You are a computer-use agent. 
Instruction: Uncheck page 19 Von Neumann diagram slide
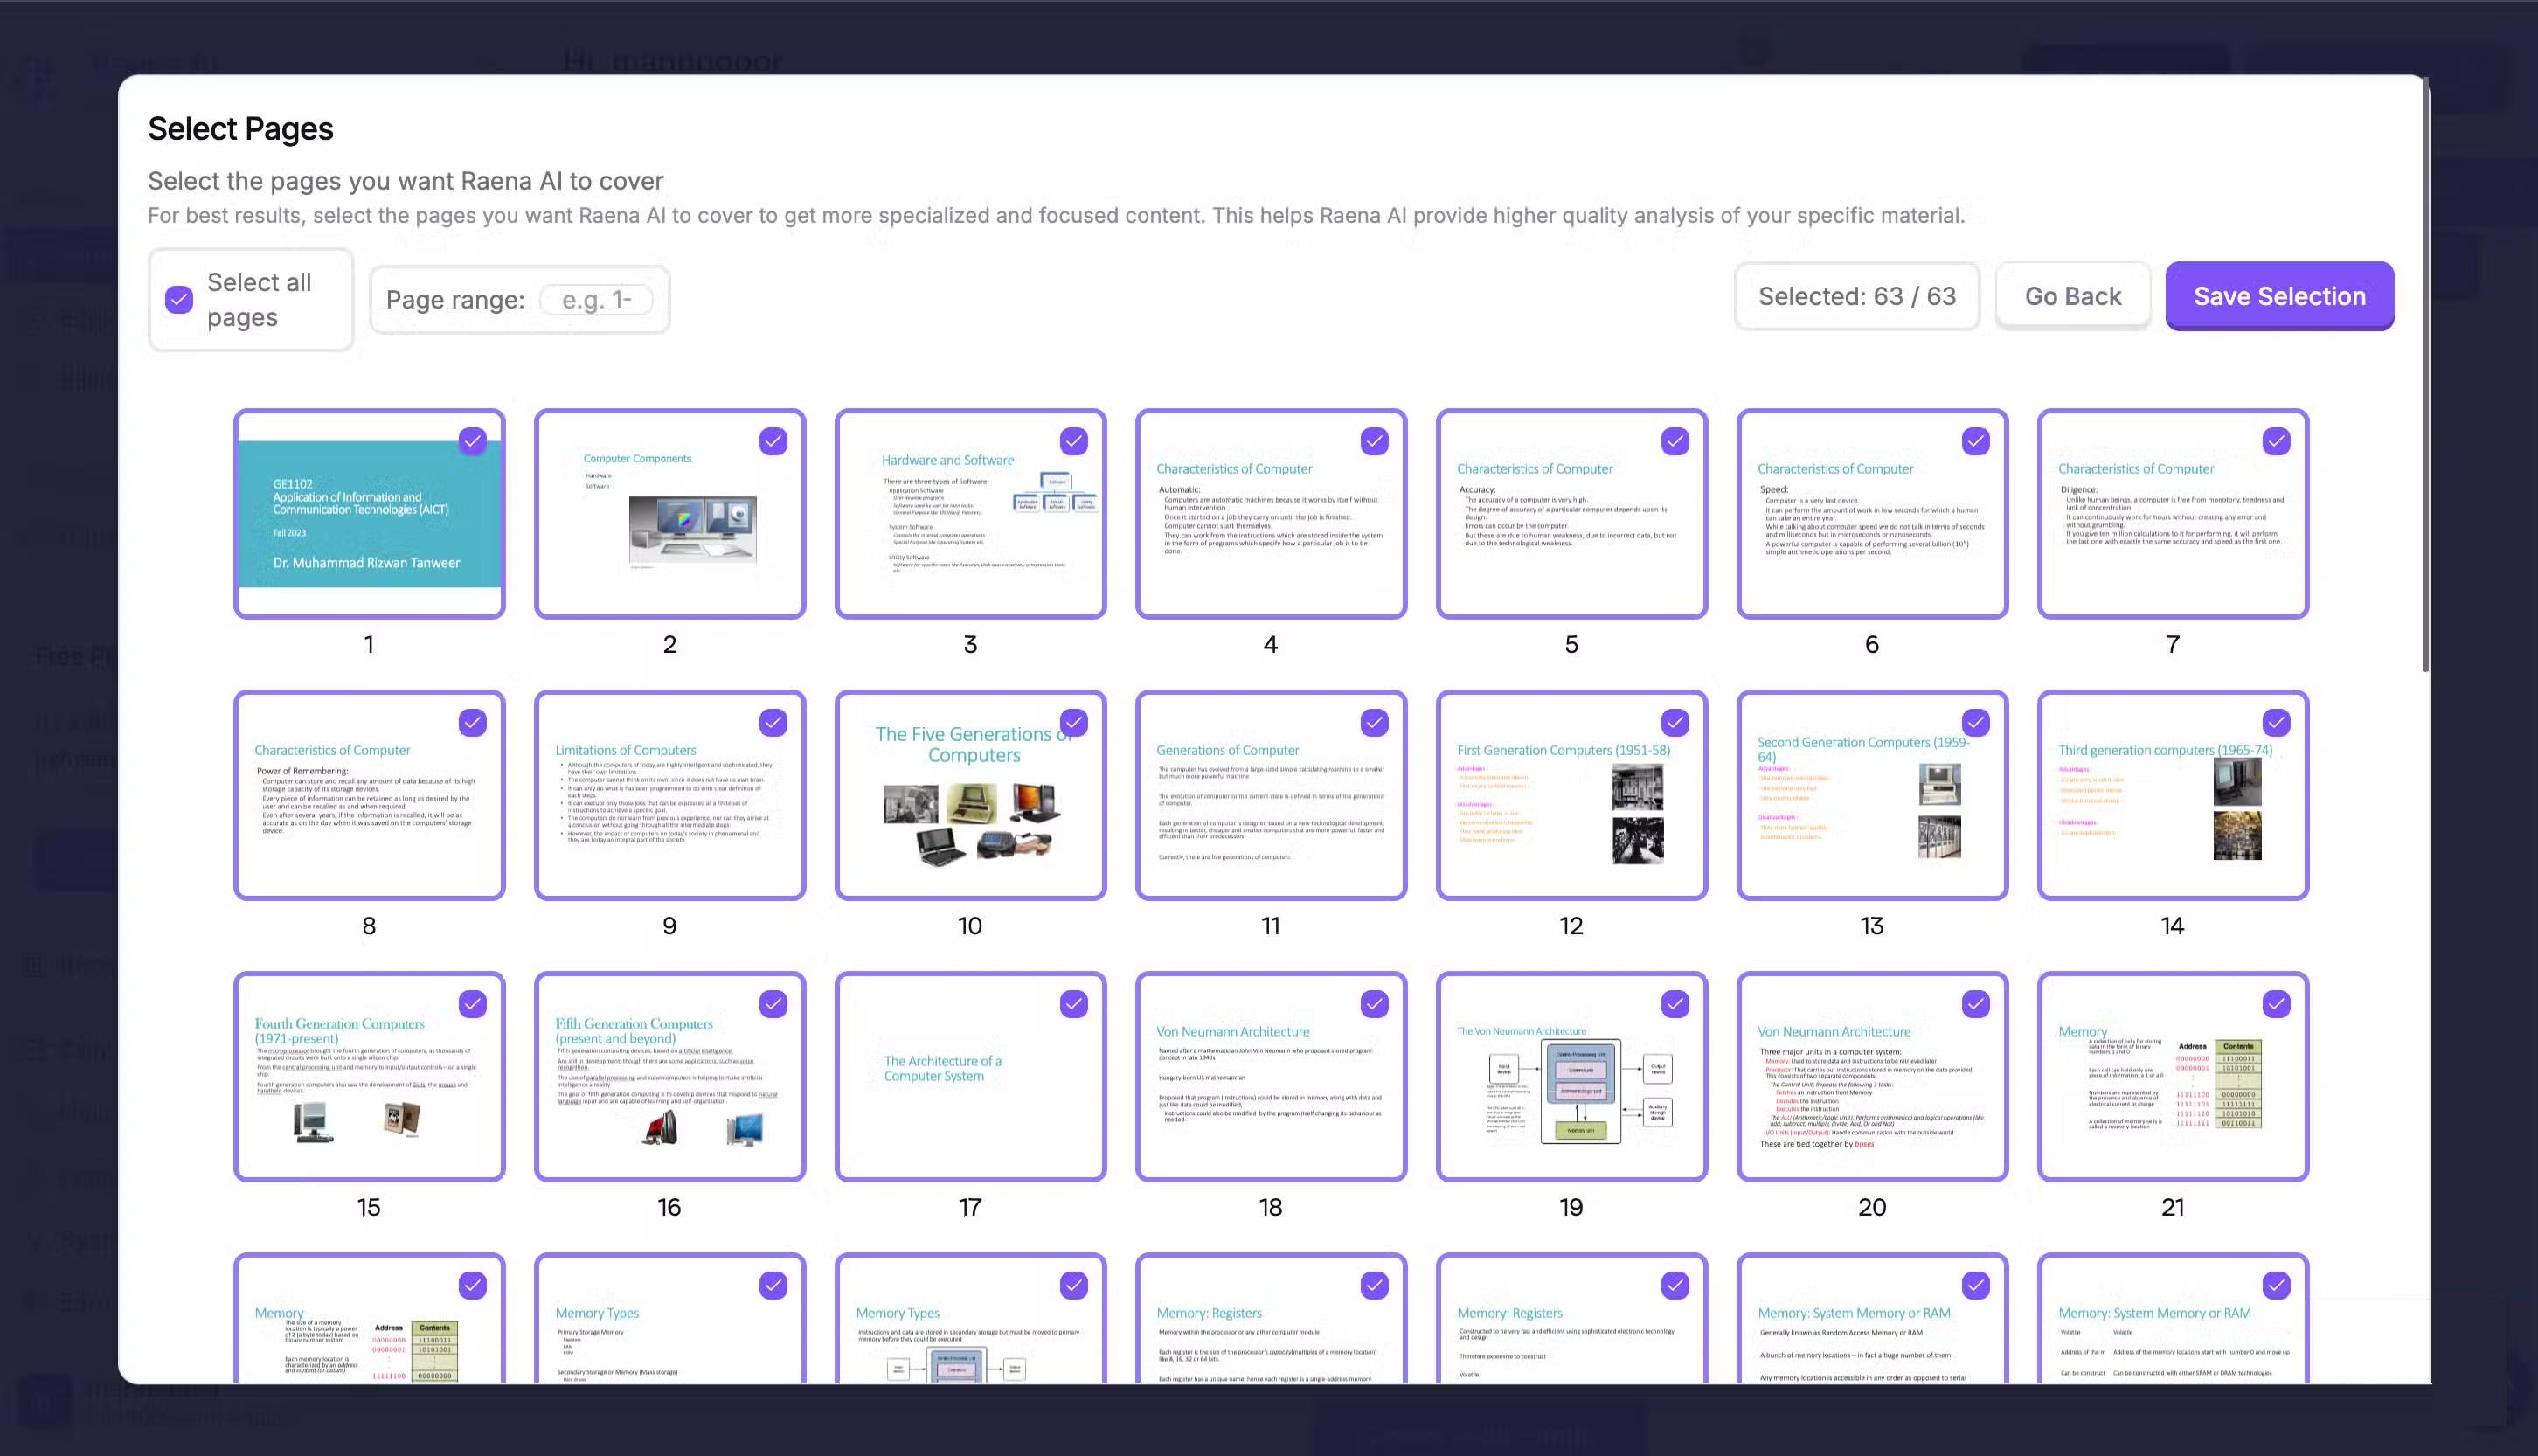(x=1674, y=1003)
